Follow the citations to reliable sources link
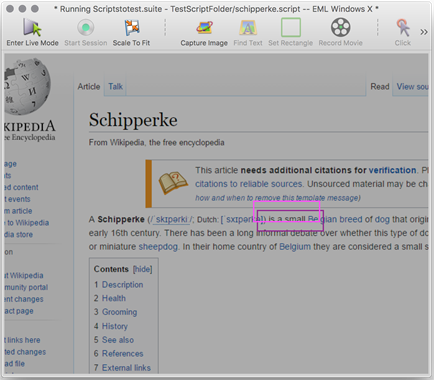Viewport: 434px width, 380px height. (249, 184)
